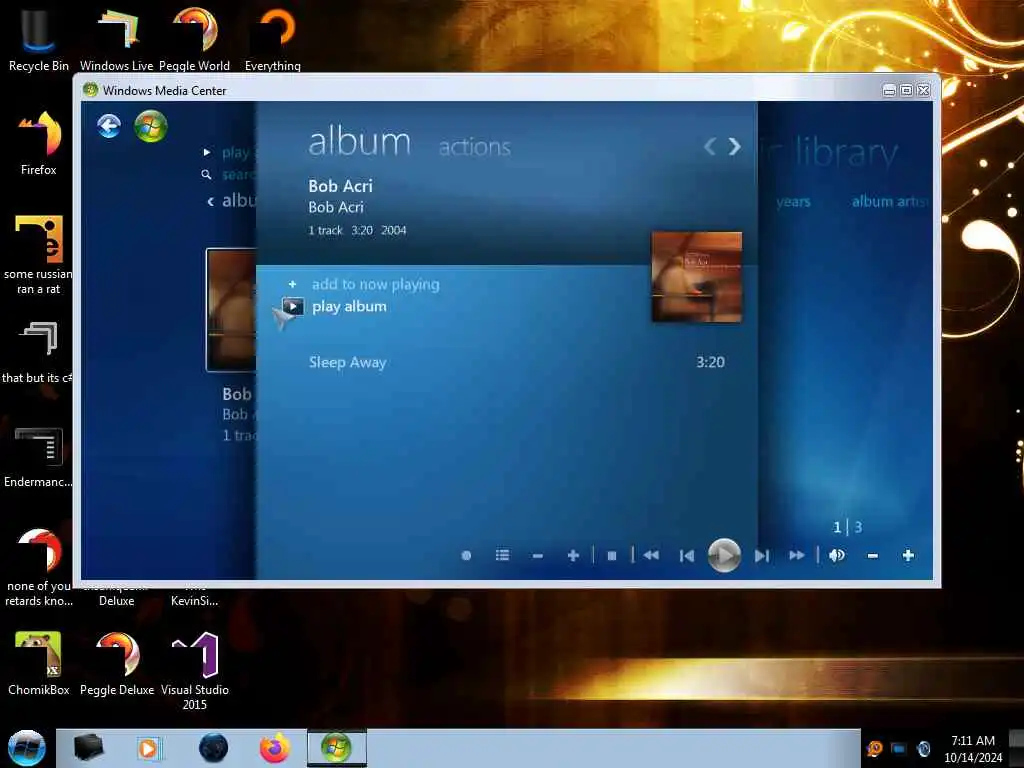Raise volume with the plus button
Image resolution: width=1024 pixels, height=768 pixels.
coord(908,555)
